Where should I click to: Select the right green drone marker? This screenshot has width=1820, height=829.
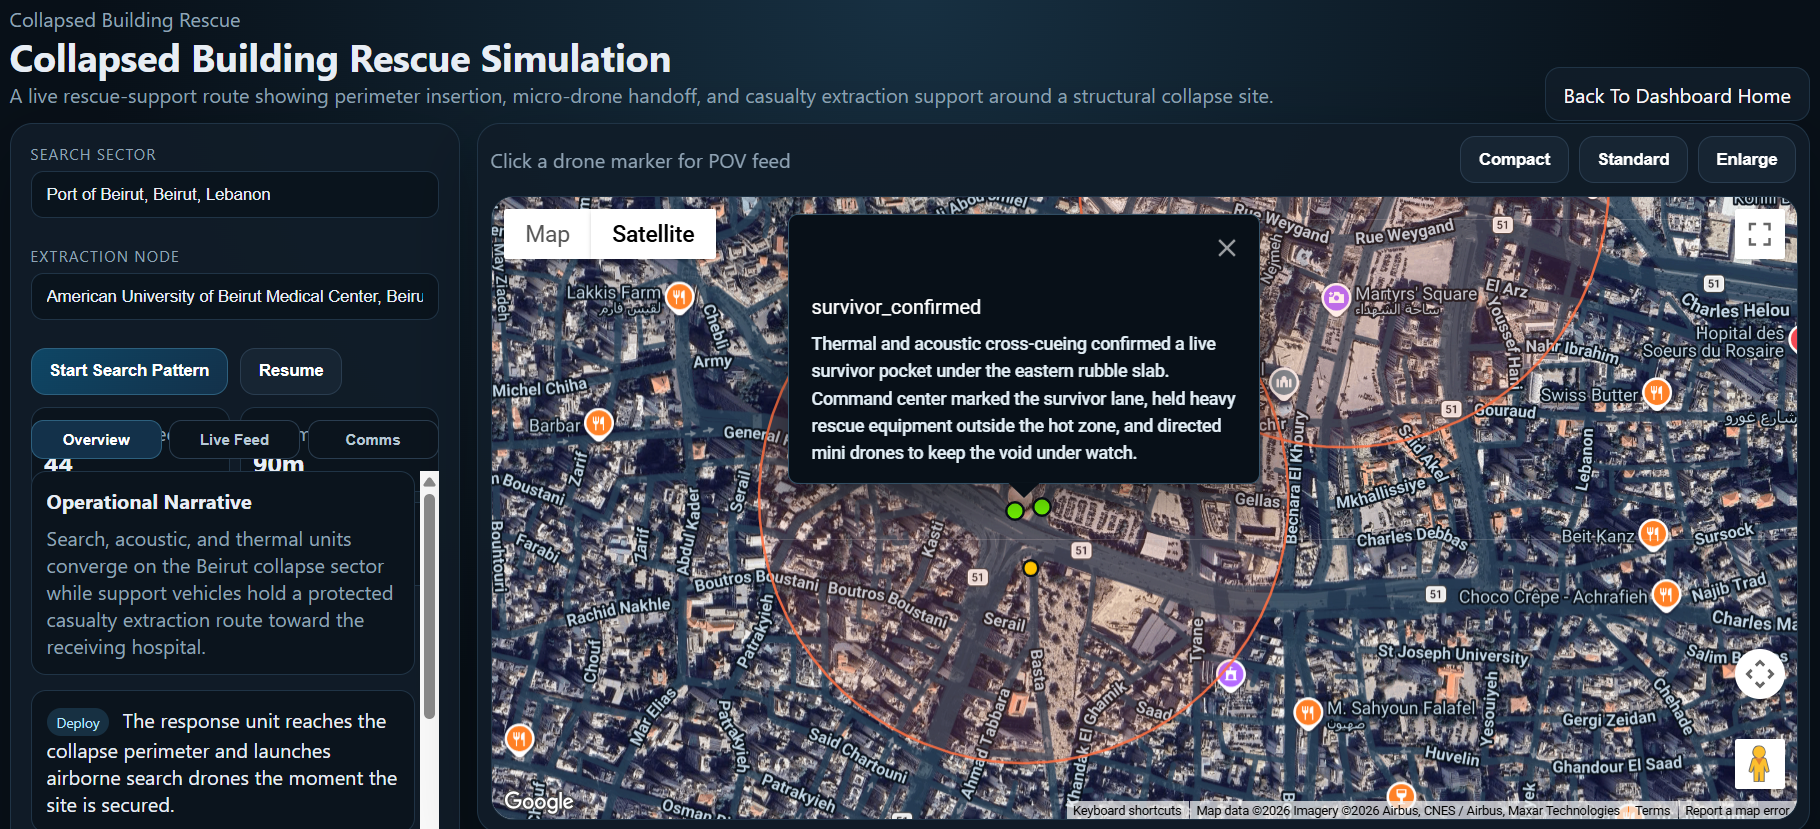(1042, 507)
